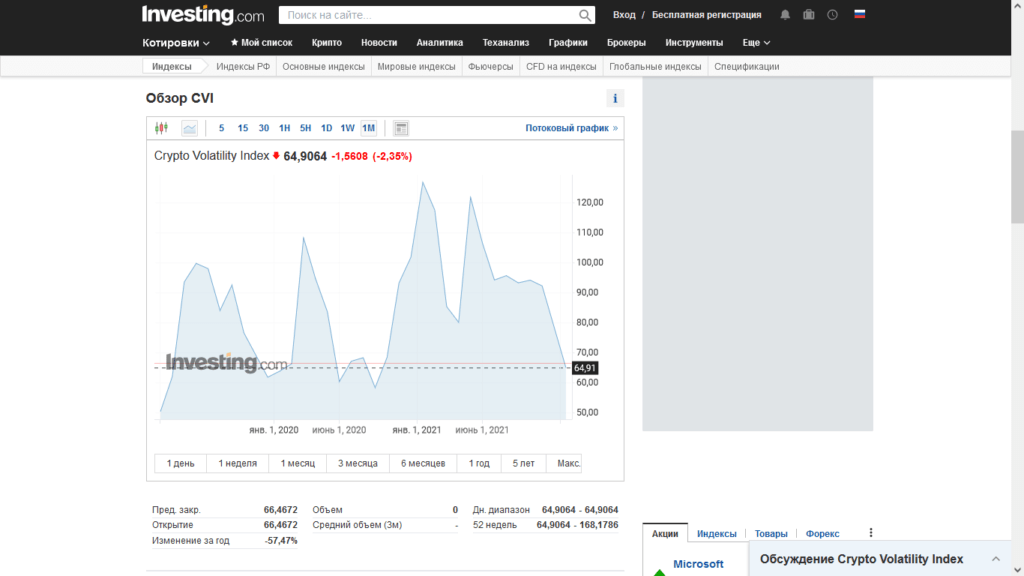
Task: Select the 1D chart interval
Action: click(x=326, y=128)
